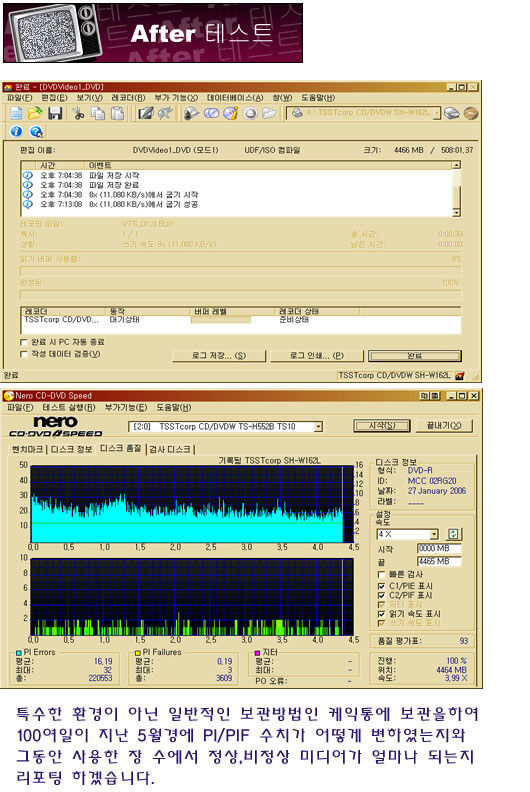Click the Disc info icon
Viewport: 530px width, 792px height.
pos(231,113)
